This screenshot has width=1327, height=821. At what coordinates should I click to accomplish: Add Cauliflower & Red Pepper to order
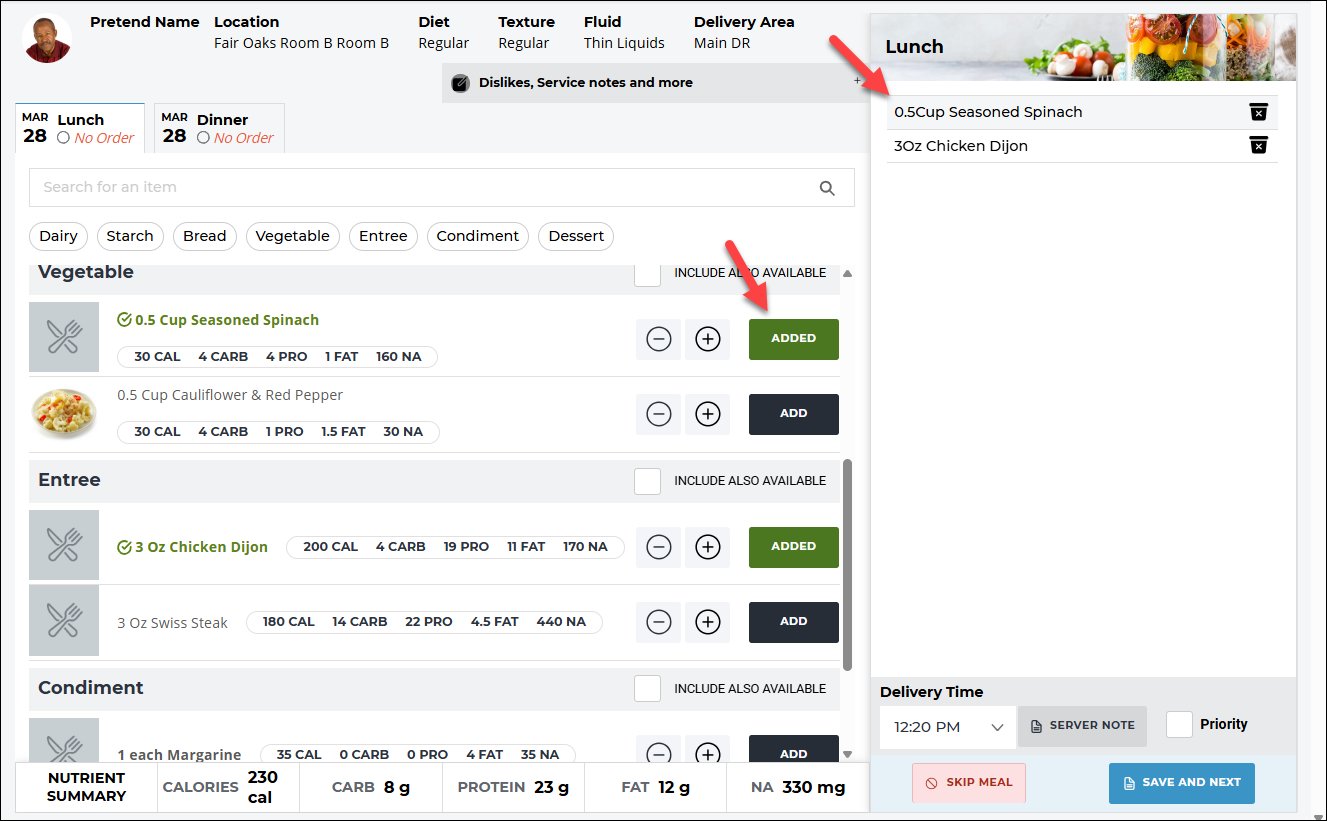794,414
